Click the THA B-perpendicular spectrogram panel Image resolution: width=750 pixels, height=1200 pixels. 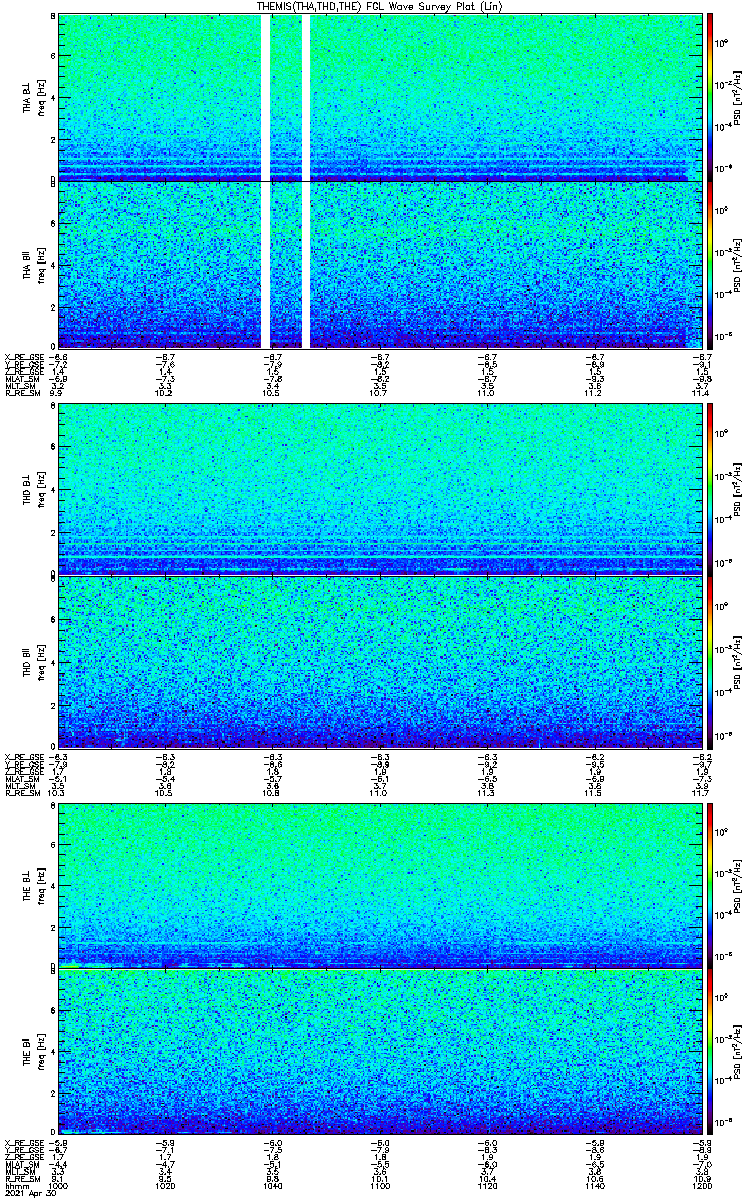pos(380,97)
